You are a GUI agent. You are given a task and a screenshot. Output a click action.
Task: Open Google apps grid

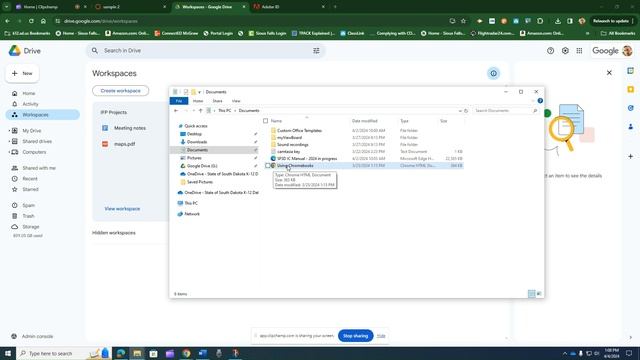(579, 51)
